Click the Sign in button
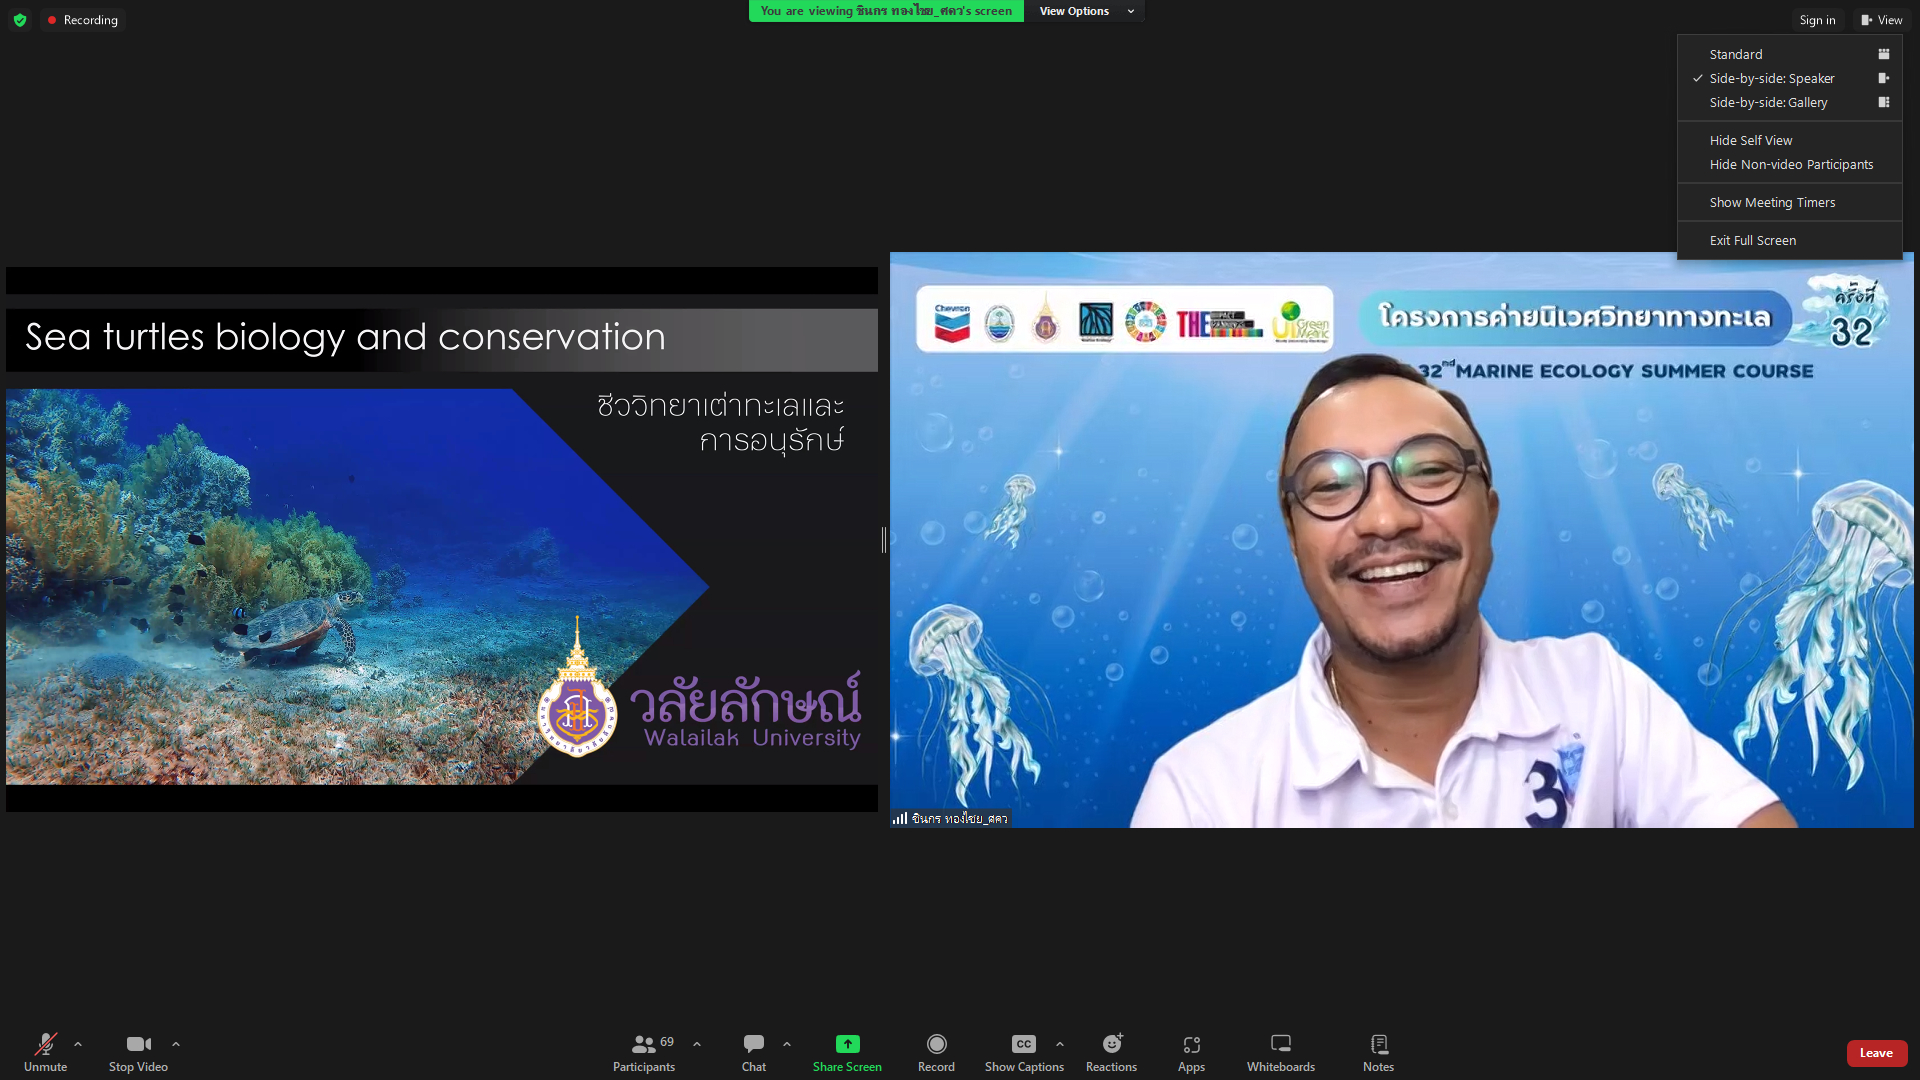The width and height of the screenshot is (1920, 1080). point(1817,20)
